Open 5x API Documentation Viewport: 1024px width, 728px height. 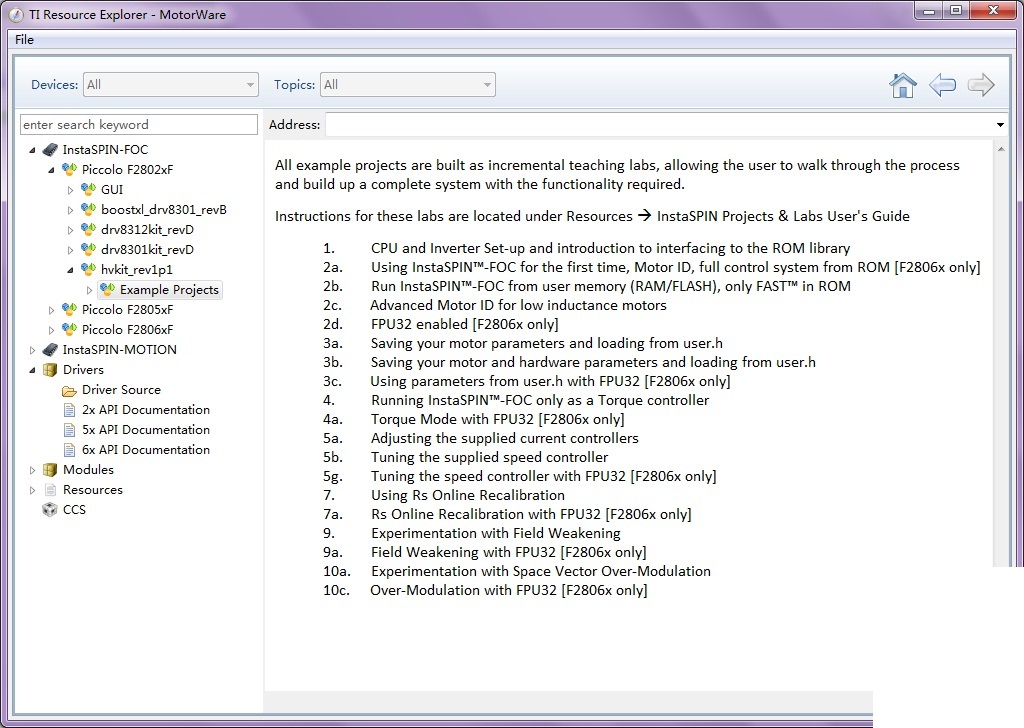pos(146,430)
